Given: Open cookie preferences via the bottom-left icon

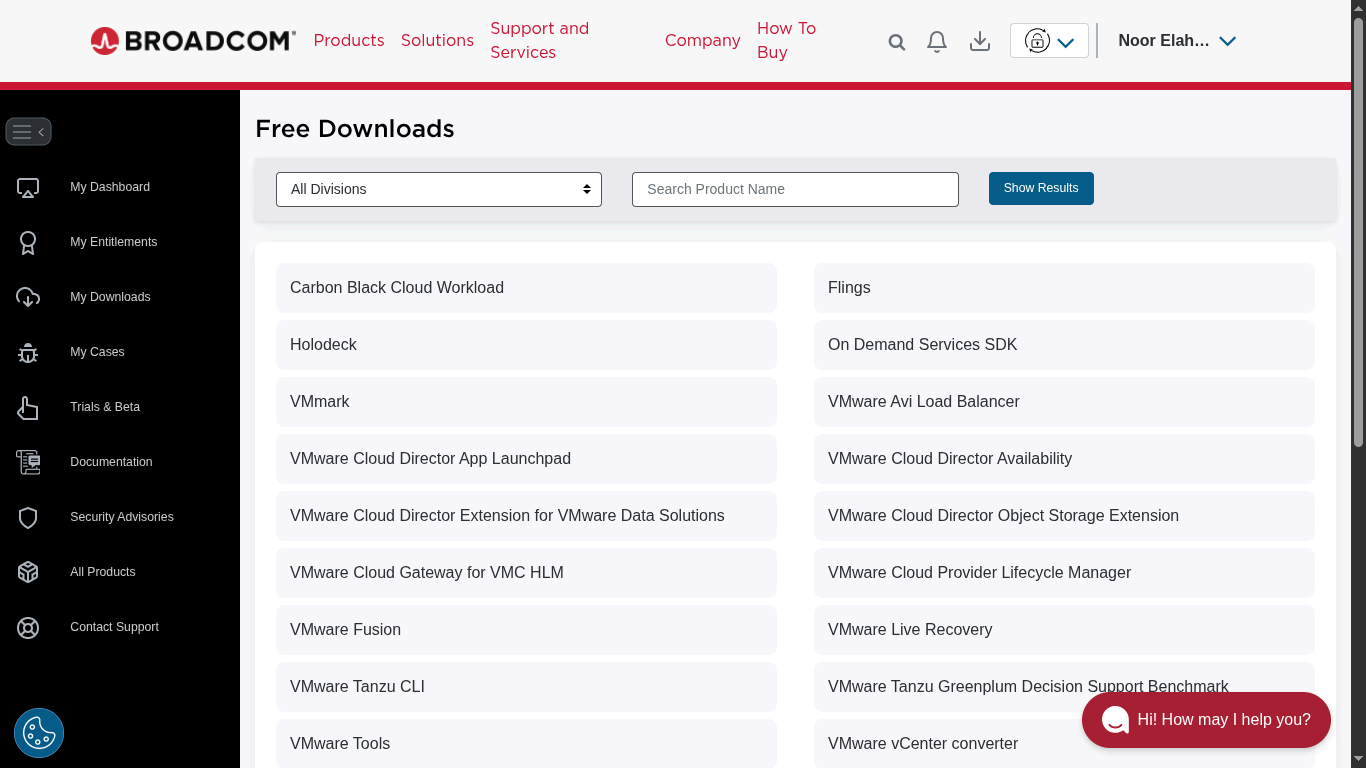Looking at the screenshot, I should (38, 732).
